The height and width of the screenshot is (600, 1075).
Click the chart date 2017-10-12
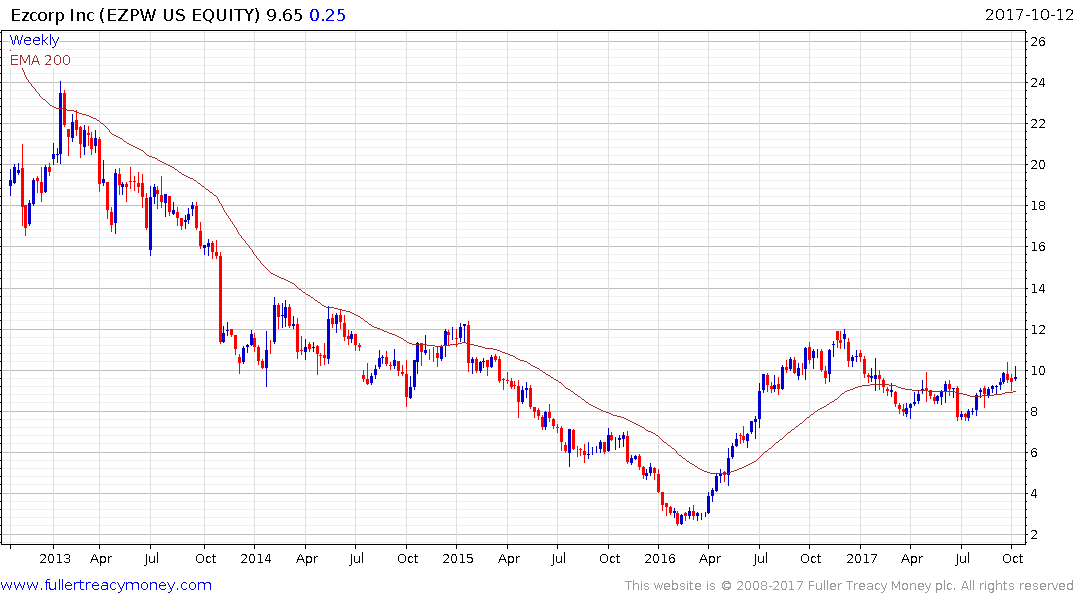(x=1029, y=15)
